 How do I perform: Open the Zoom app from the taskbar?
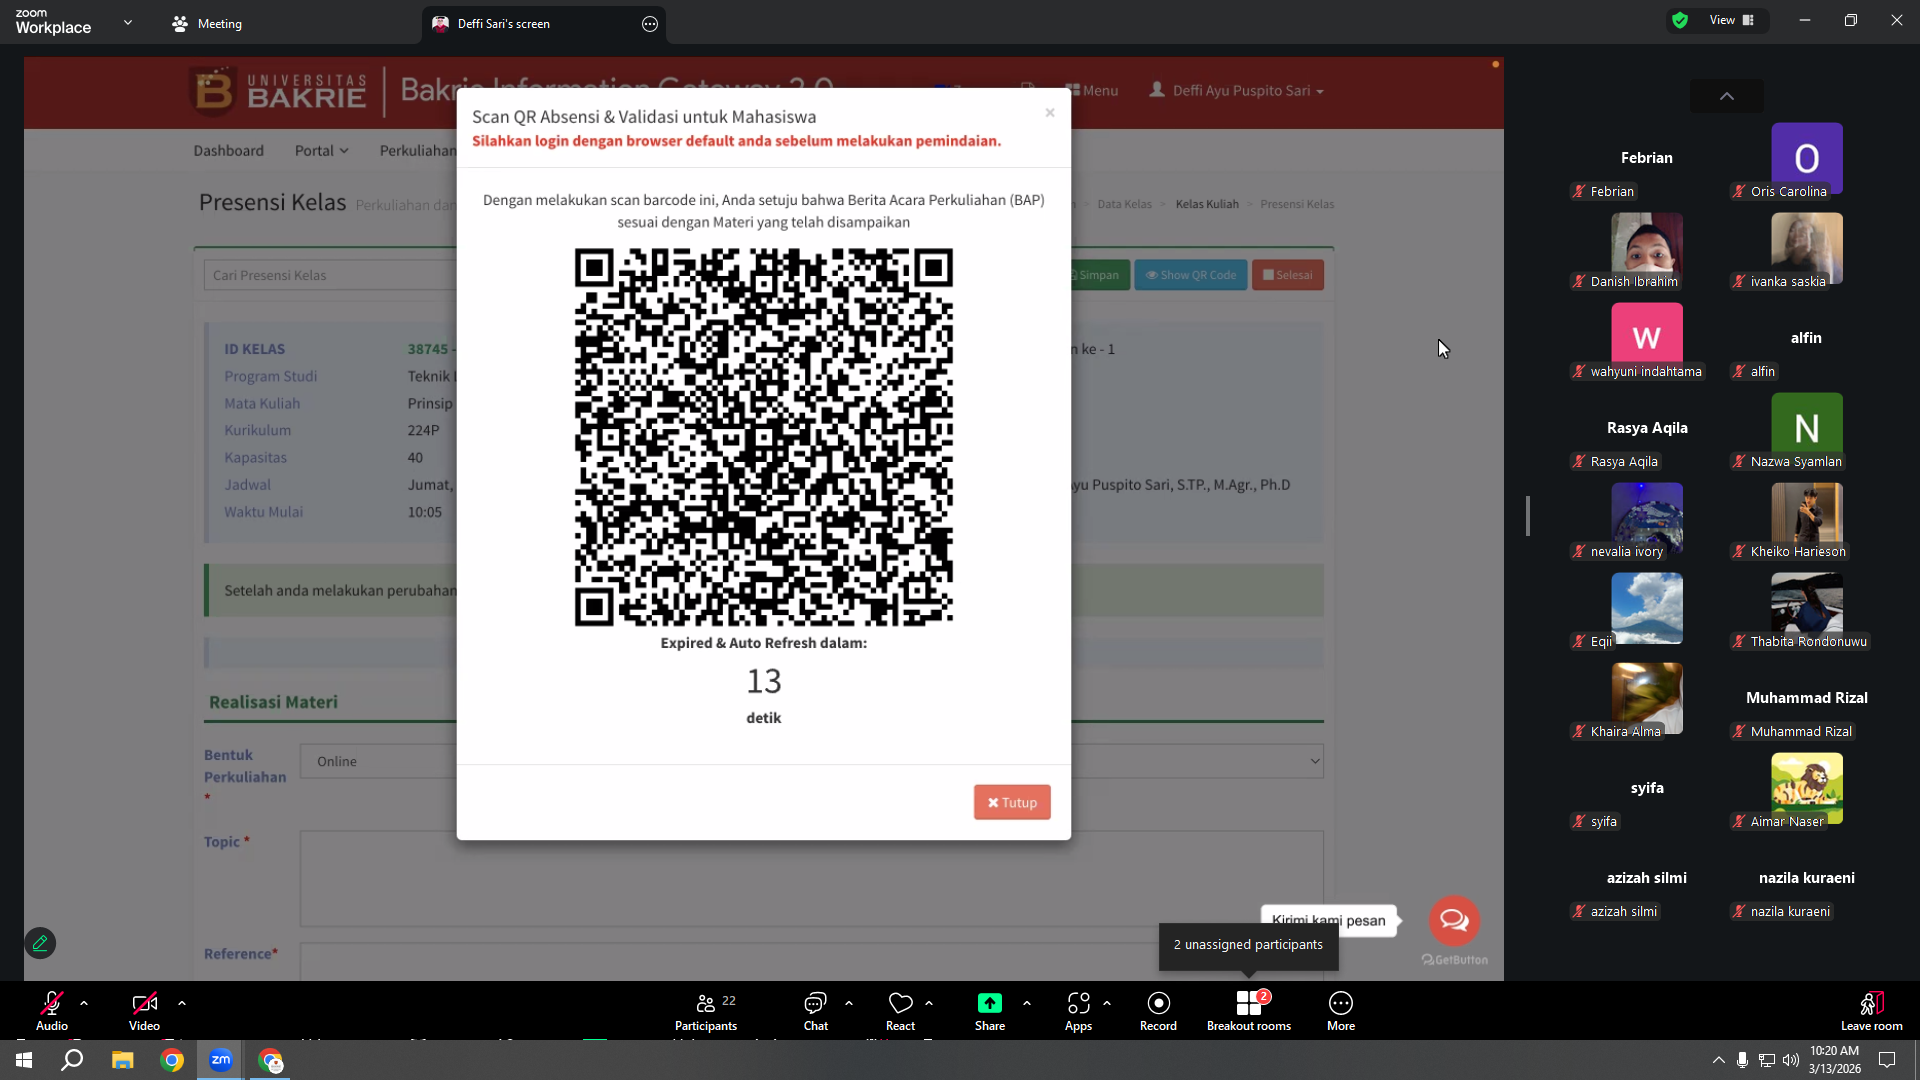221,1060
